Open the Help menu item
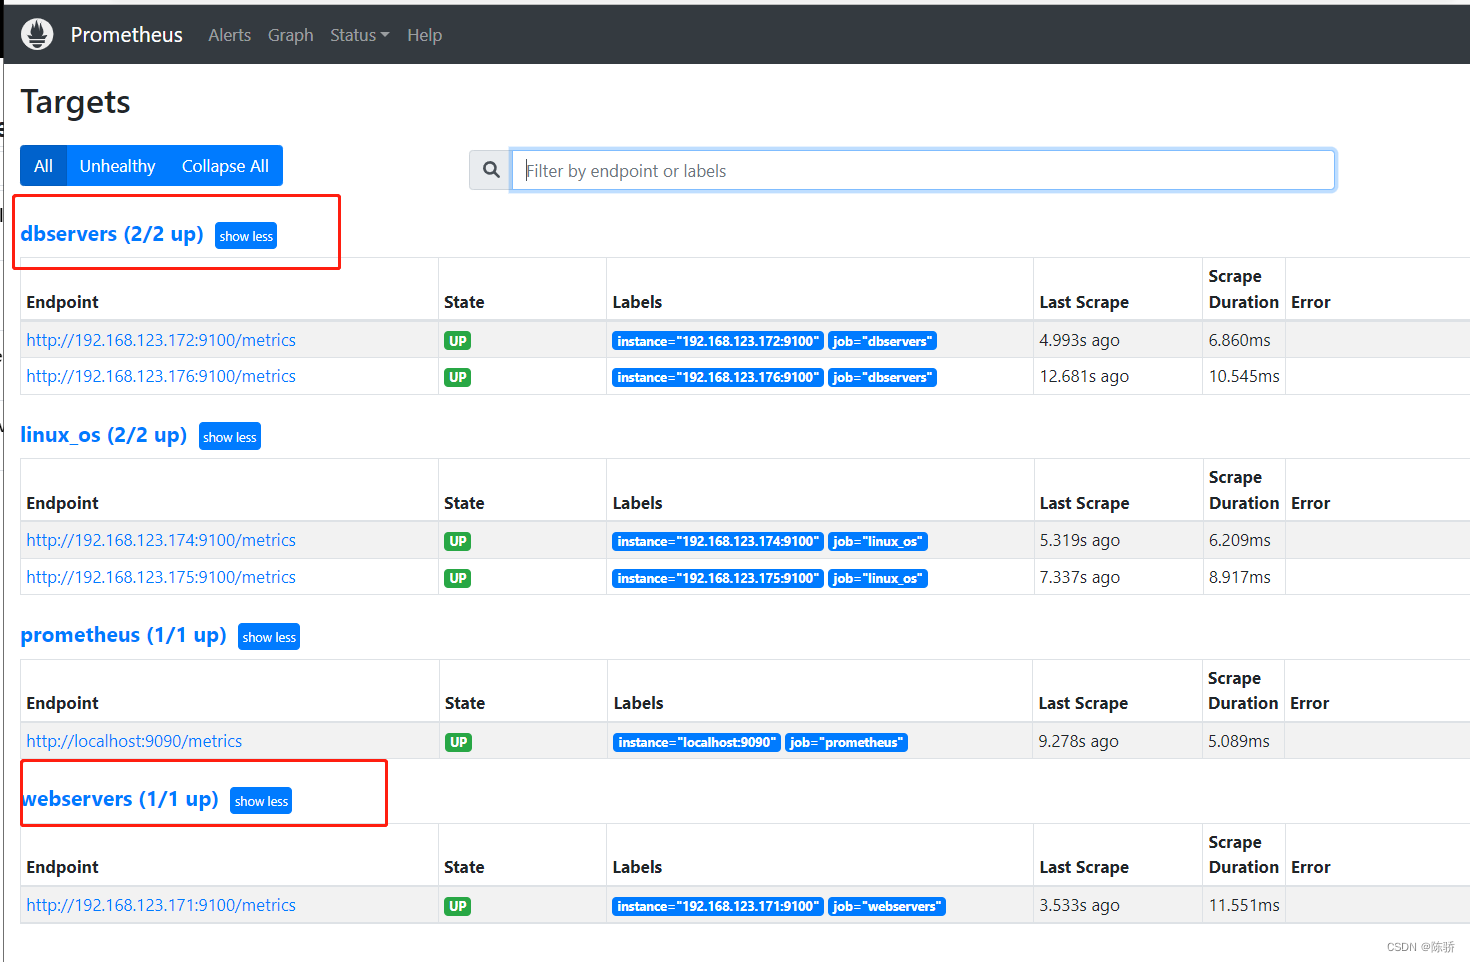This screenshot has height=962, width=1470. click(x=424, y=35)
